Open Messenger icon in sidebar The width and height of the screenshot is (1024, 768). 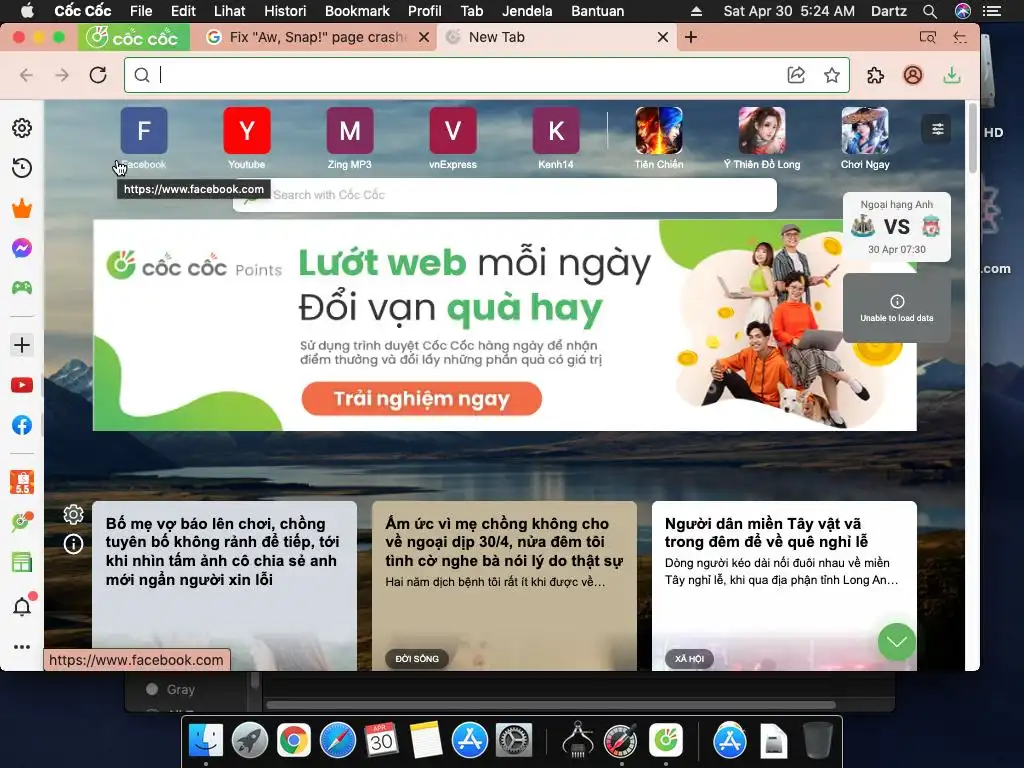(22, 248)
